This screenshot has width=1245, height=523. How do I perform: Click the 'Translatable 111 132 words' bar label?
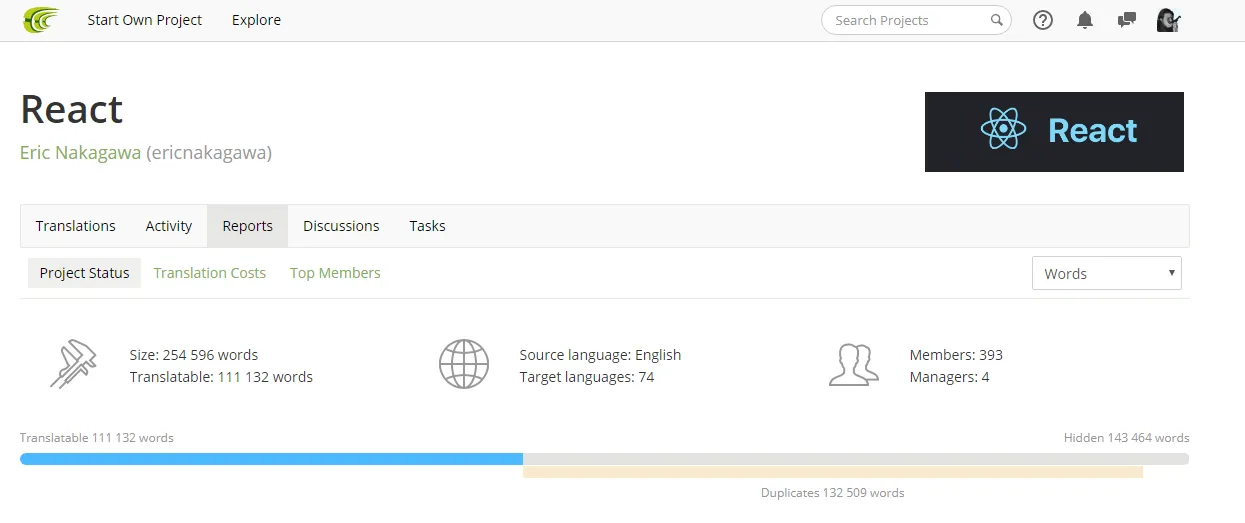point(97,438)
